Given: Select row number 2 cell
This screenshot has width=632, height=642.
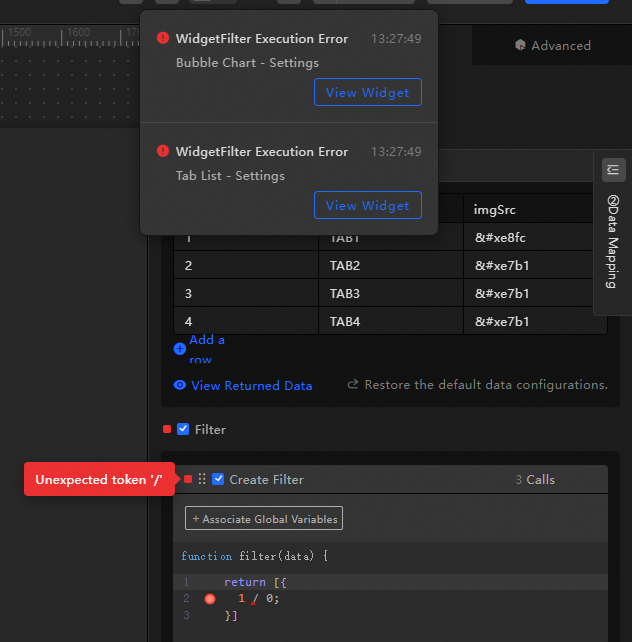Looking at the screenshot, I should coord(246,265).
